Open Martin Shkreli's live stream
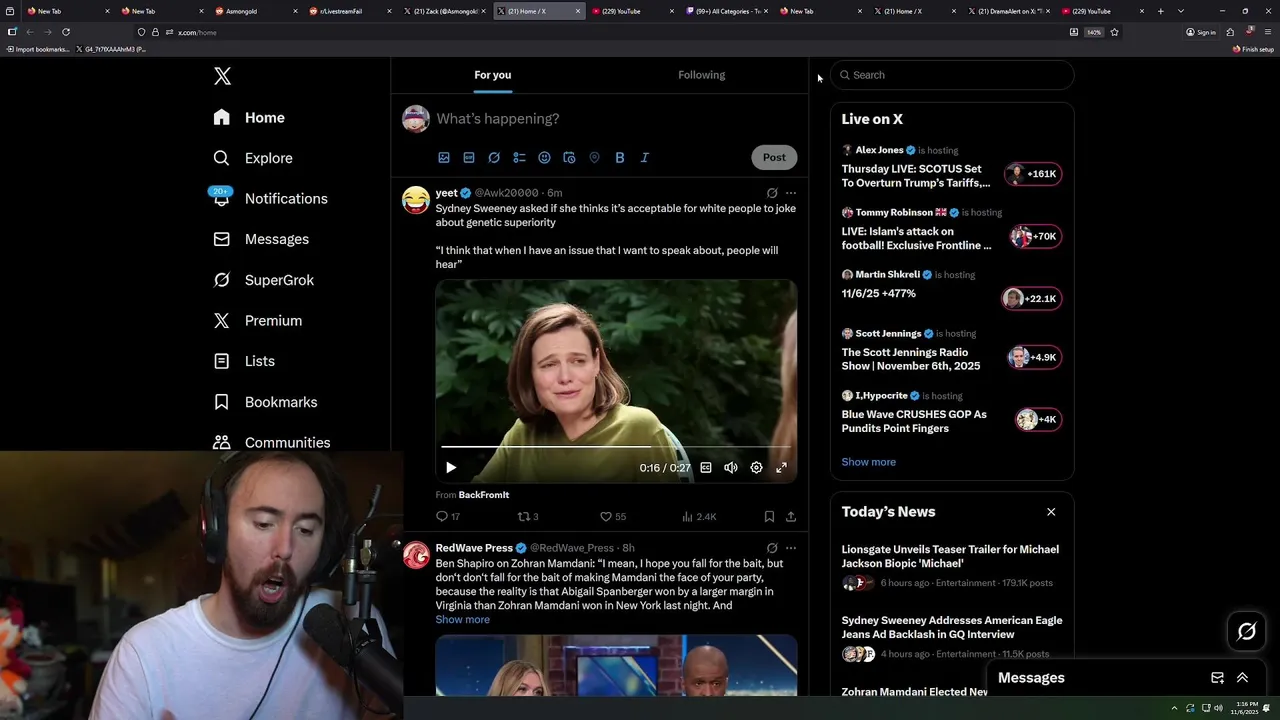The height and width of the screenshot is (720, 1280). pyautogui.click(x=951, y=290)
